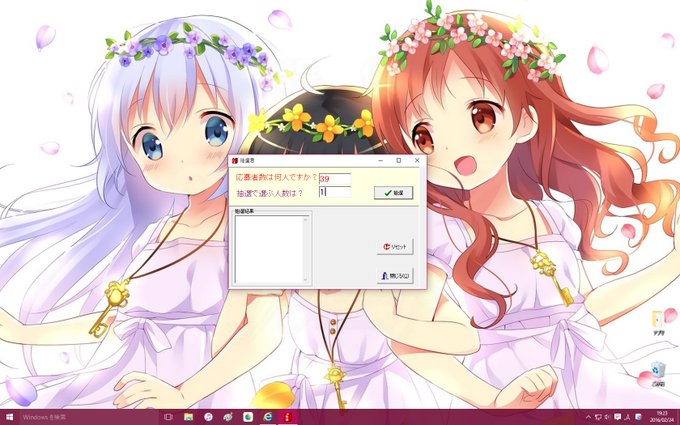Click the red app icon in dialog title bar

(x=235, y=161)
